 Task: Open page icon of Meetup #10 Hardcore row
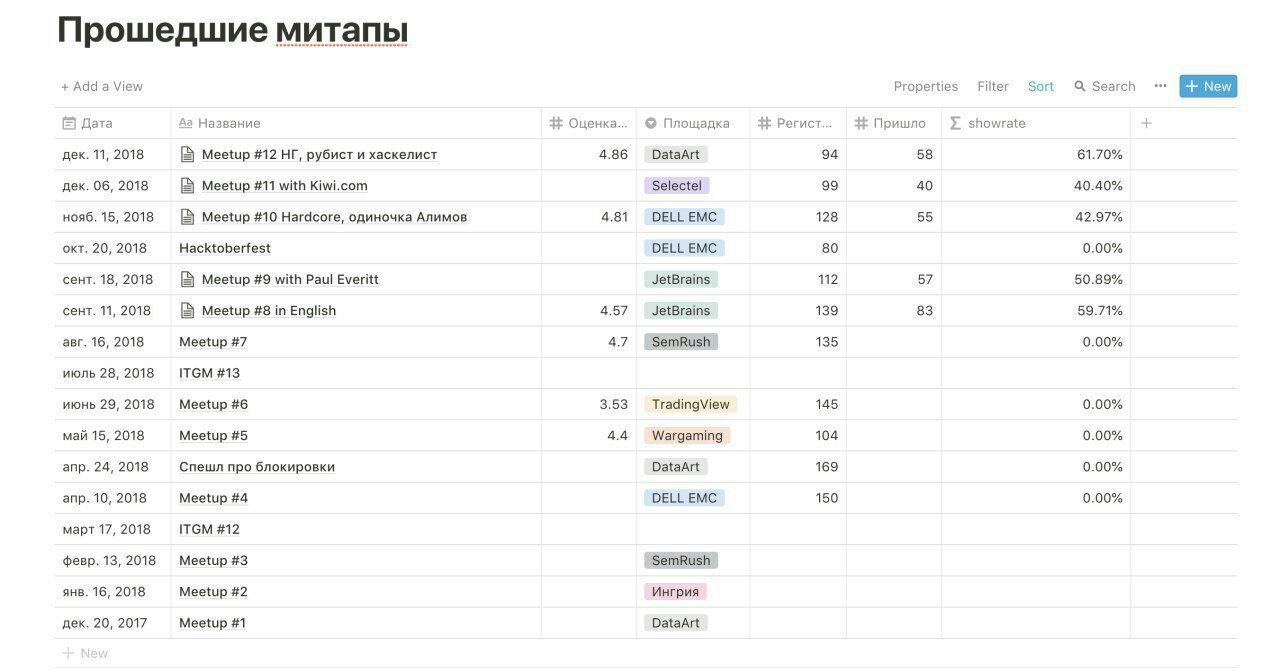tap(186, 216)
